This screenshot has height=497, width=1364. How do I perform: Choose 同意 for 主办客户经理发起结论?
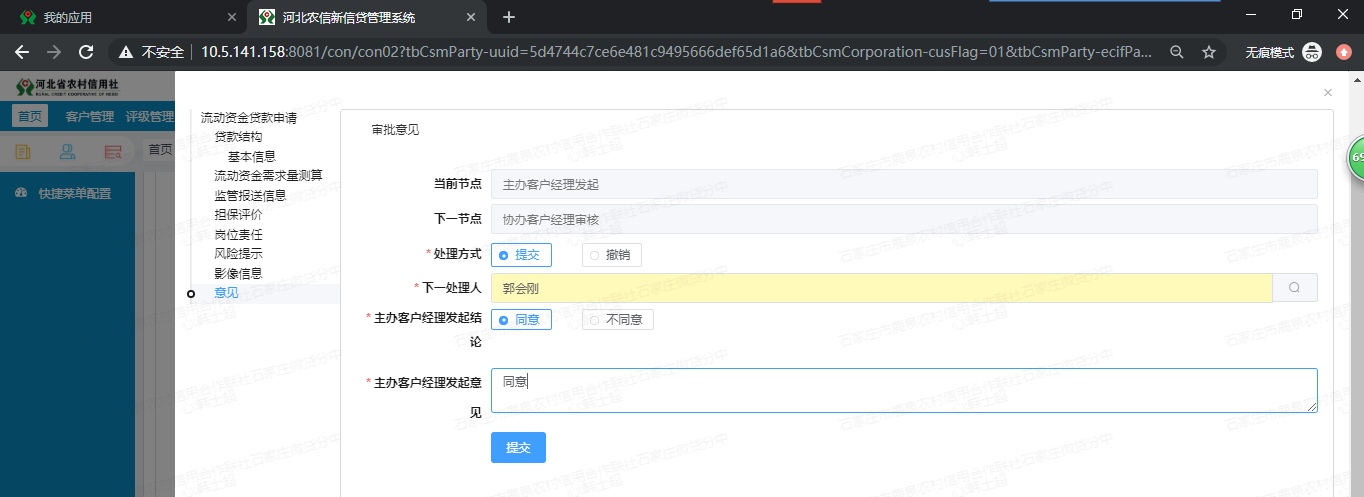521,320
